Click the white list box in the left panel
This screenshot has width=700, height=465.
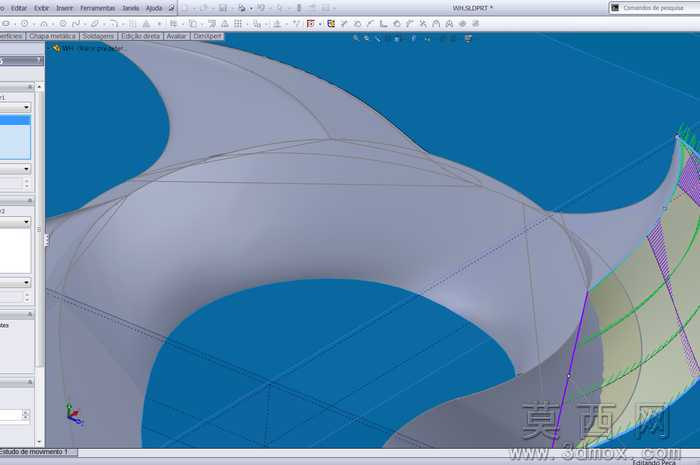tap(15, 251)
